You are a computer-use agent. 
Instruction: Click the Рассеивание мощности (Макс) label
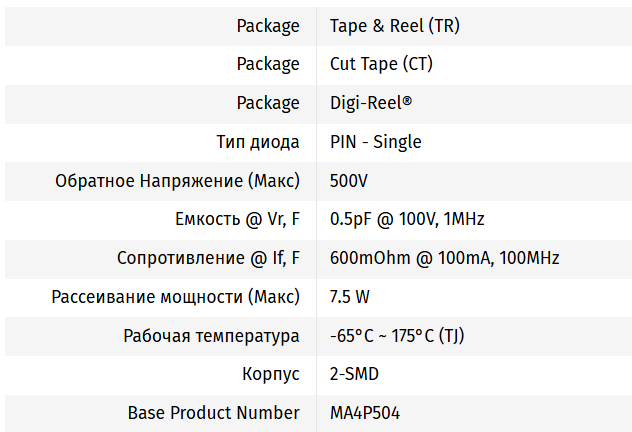pyautogui.click(x=175, y=297)
